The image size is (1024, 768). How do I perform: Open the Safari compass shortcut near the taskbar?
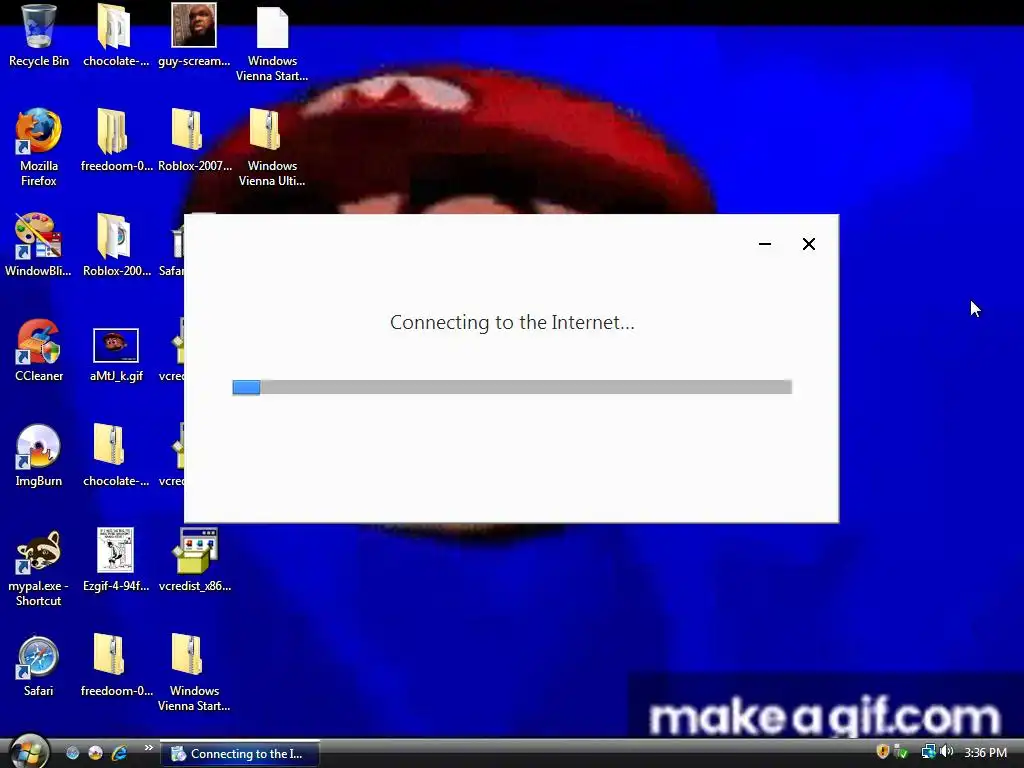39,665
